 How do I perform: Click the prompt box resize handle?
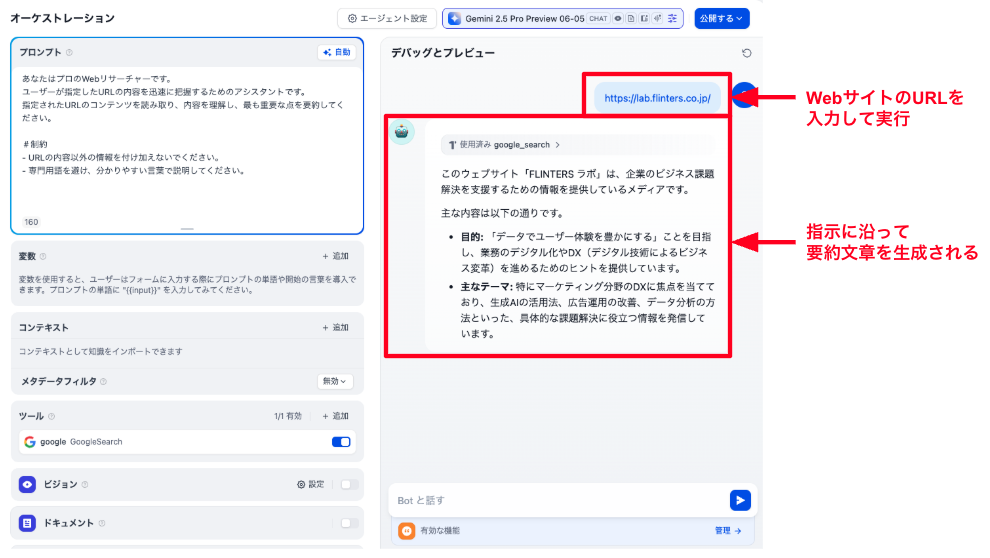pos(187,229)
